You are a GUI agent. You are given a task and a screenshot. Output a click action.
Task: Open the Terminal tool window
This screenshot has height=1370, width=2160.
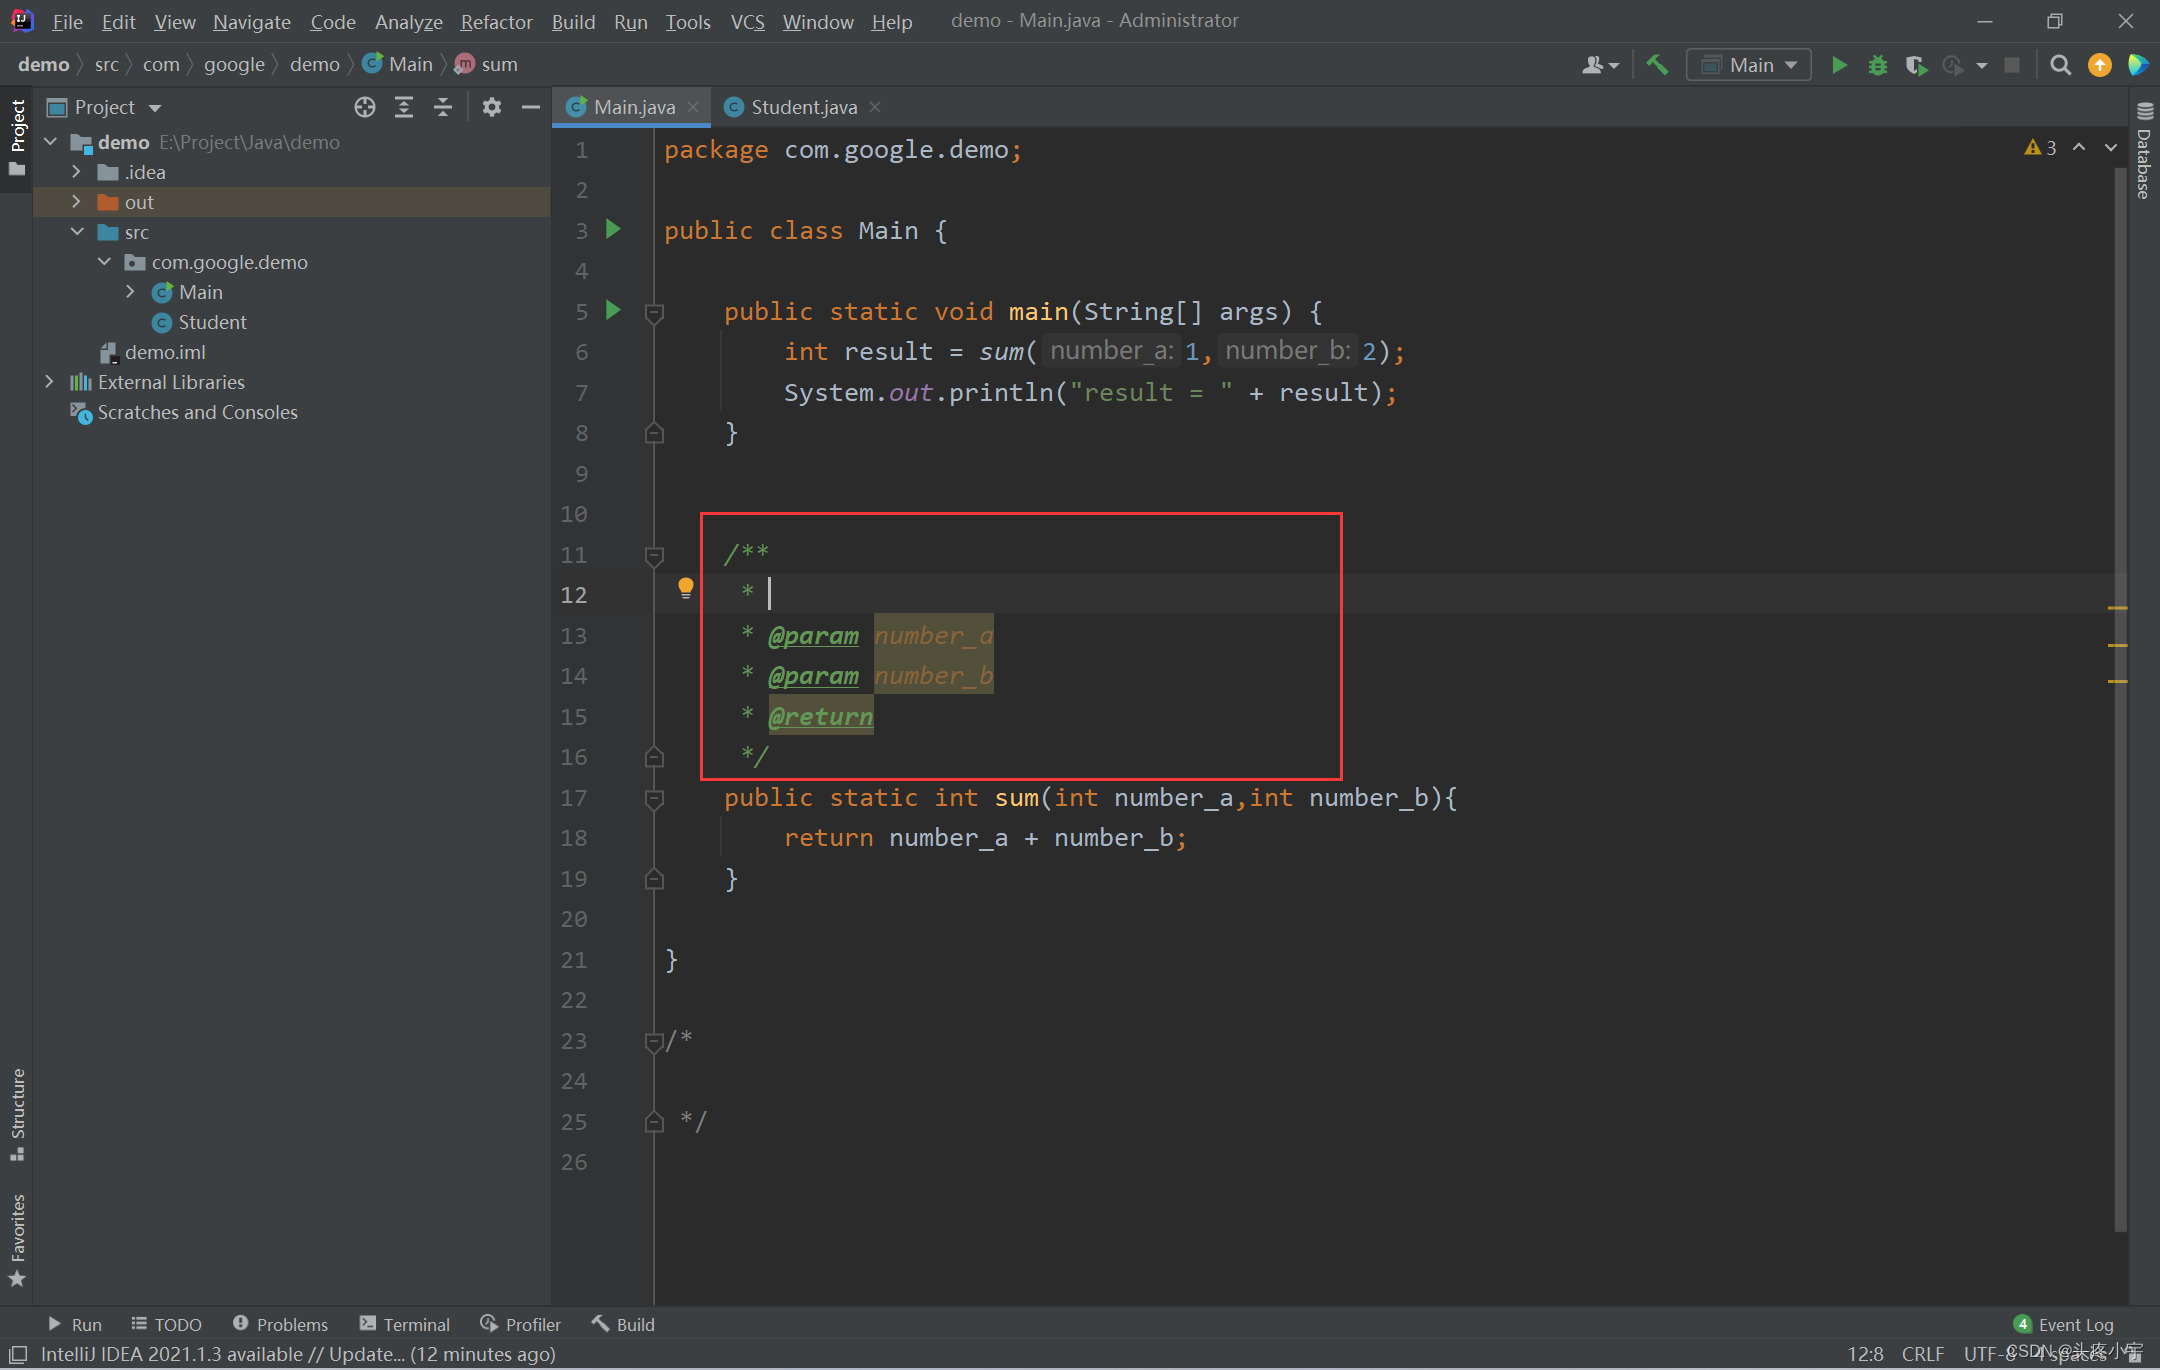[x=405, y=1324]
